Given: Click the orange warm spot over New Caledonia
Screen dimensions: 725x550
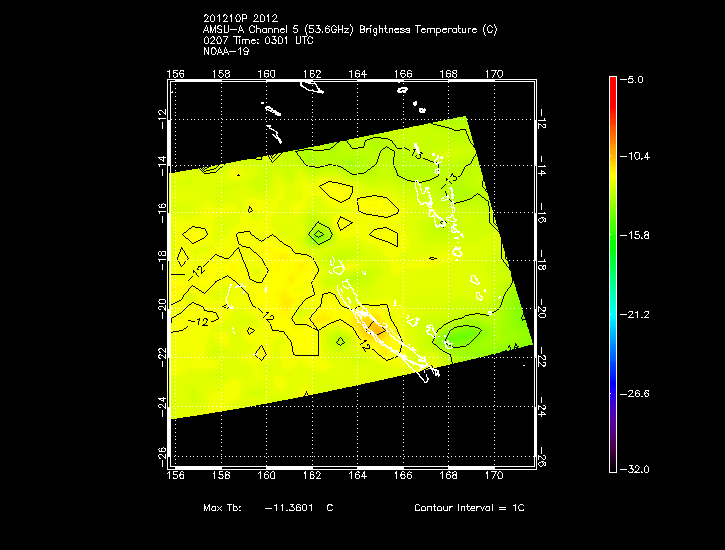Looking at the screenshot, I should click(376, 327).
